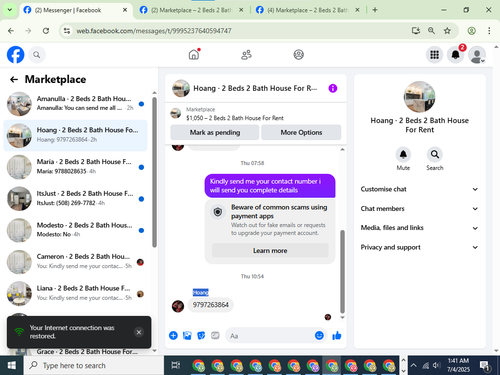
Task: Open the Notifications bell with badge
Action: click(456, 55)
